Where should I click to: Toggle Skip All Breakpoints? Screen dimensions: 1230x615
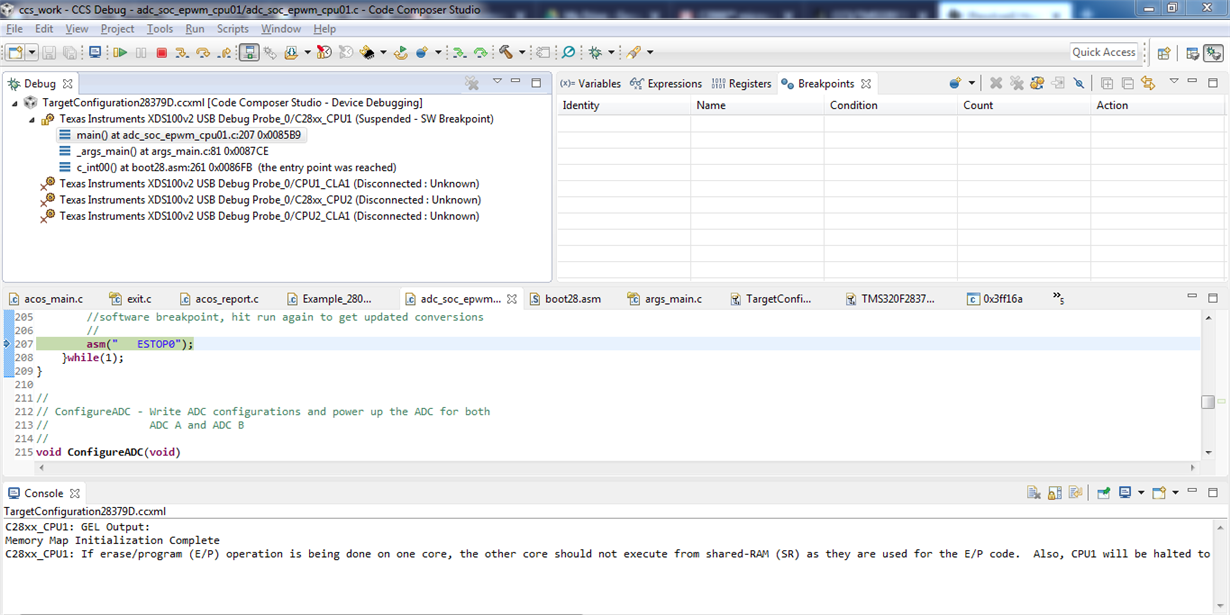[x=1078, y=83]
